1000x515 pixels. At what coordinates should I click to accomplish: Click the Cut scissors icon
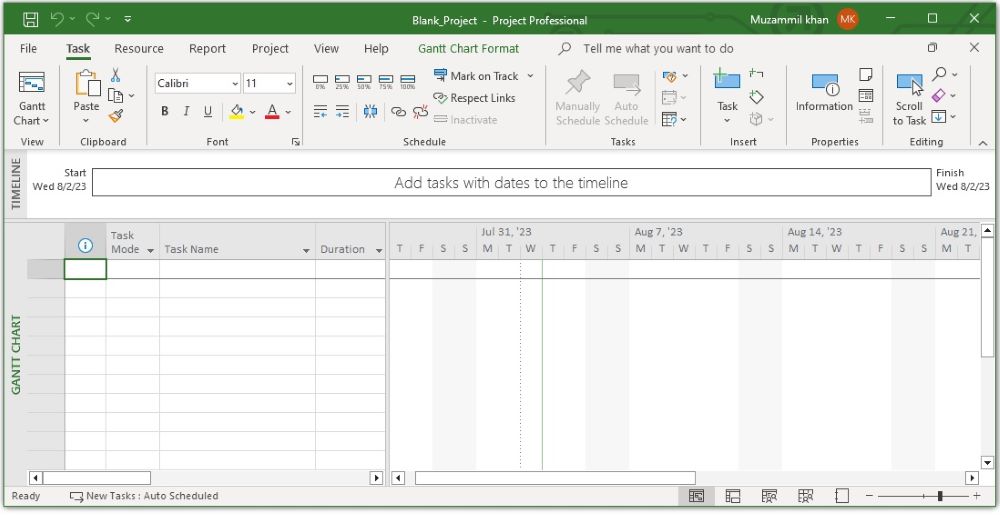point(116,75)
